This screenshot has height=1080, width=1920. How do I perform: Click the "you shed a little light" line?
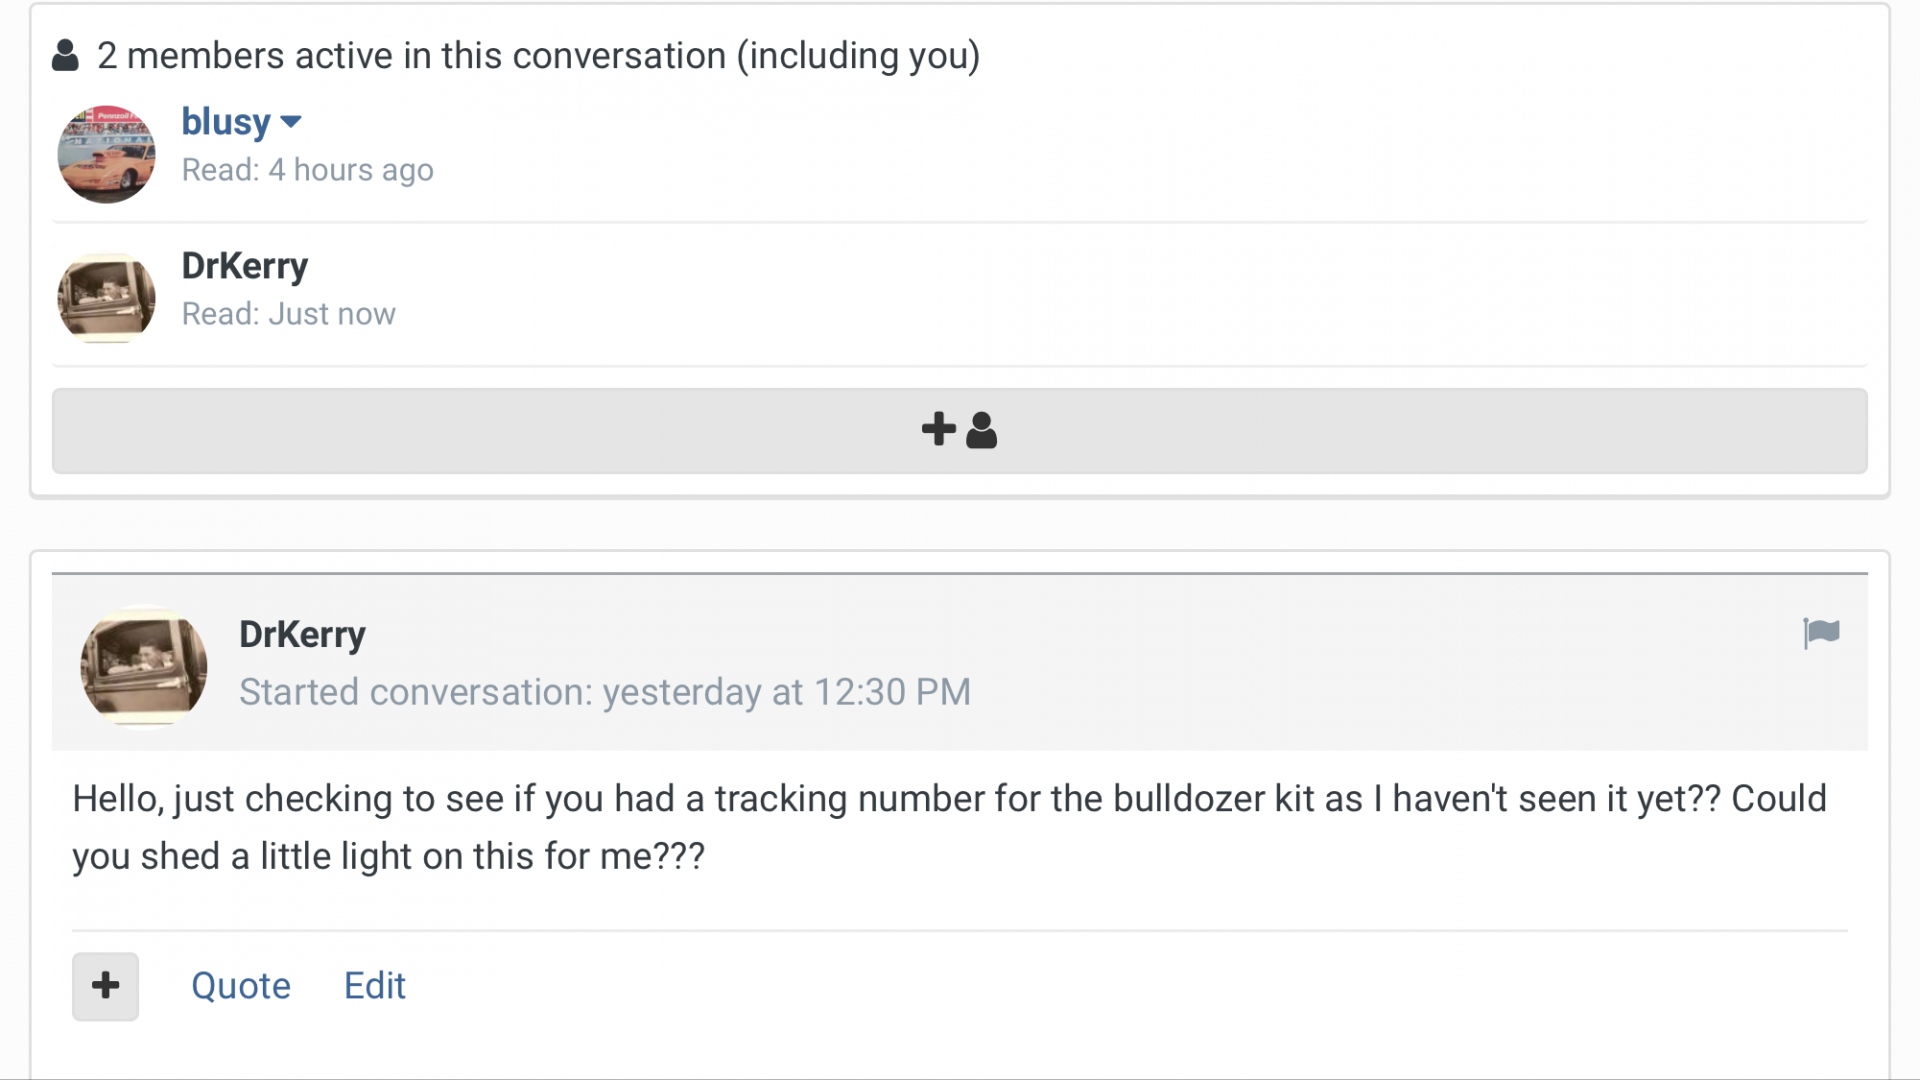tap(388, 856)
